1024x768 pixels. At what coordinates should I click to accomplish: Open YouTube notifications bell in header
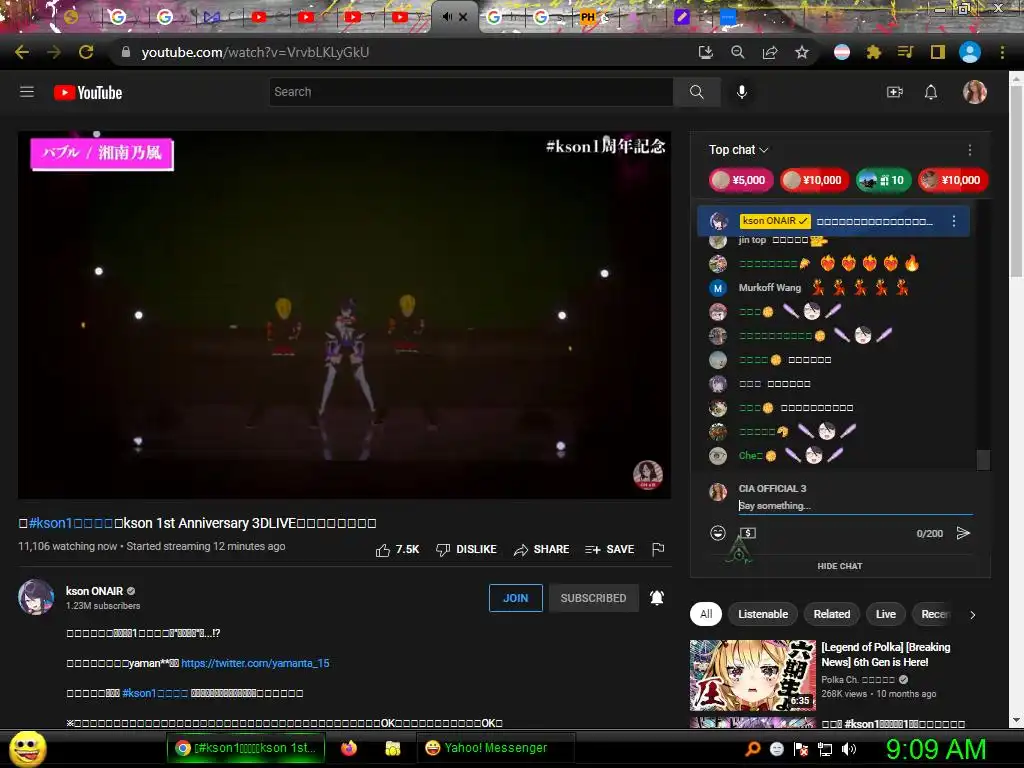click(x=931, y=92)
